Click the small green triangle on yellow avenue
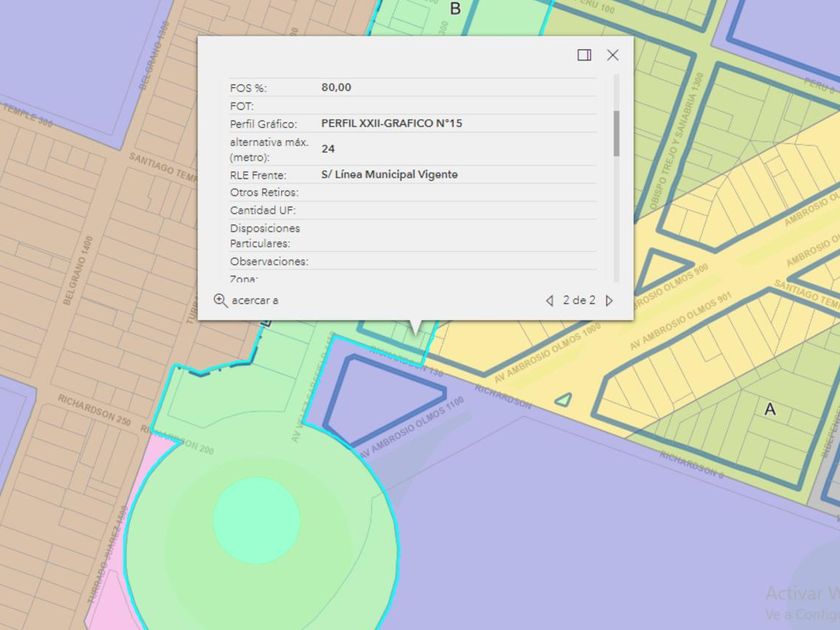 pyautogui.click(x=564, y=400)
